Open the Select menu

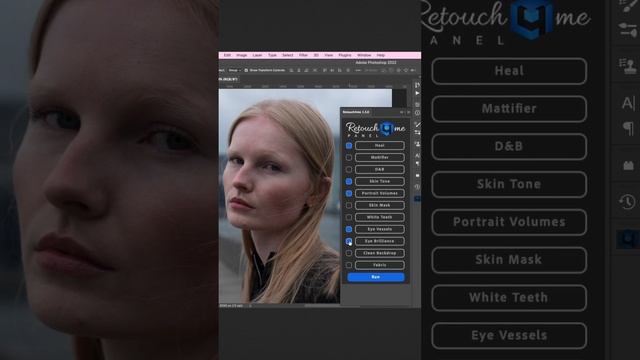[287, 55]
